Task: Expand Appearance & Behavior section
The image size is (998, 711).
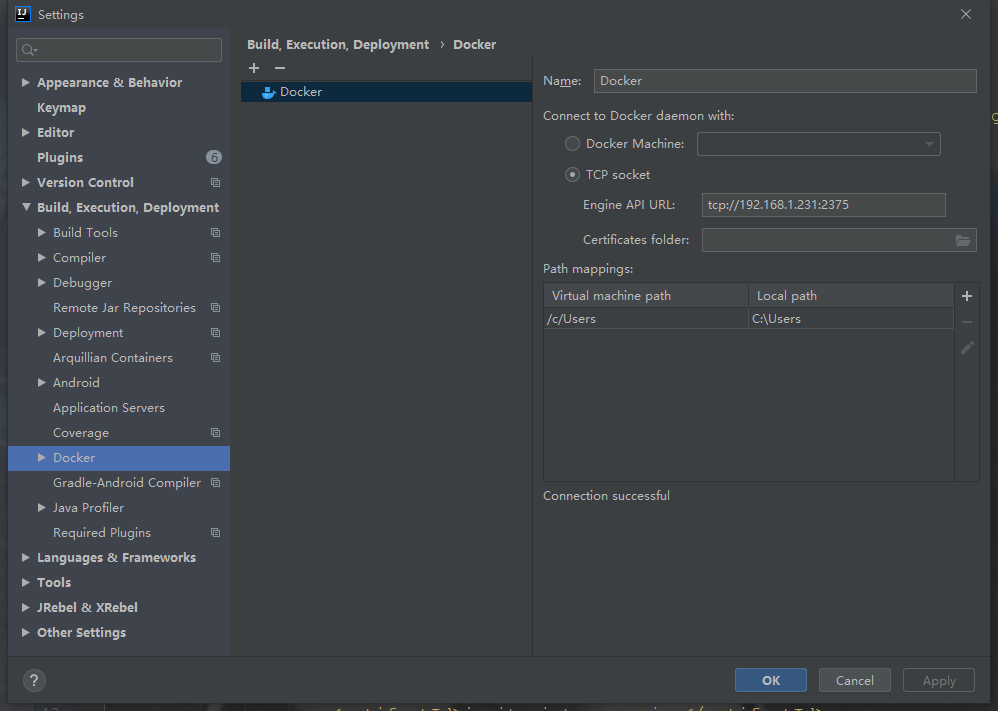Action: pos(25,82)
